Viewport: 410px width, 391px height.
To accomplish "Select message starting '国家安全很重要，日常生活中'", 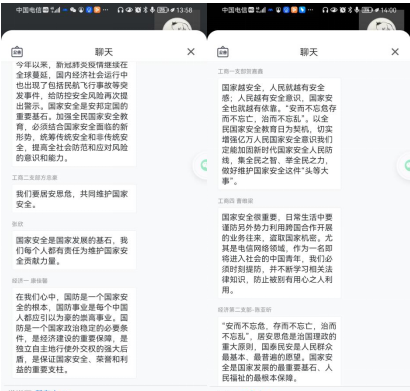I will click(279, 253).
